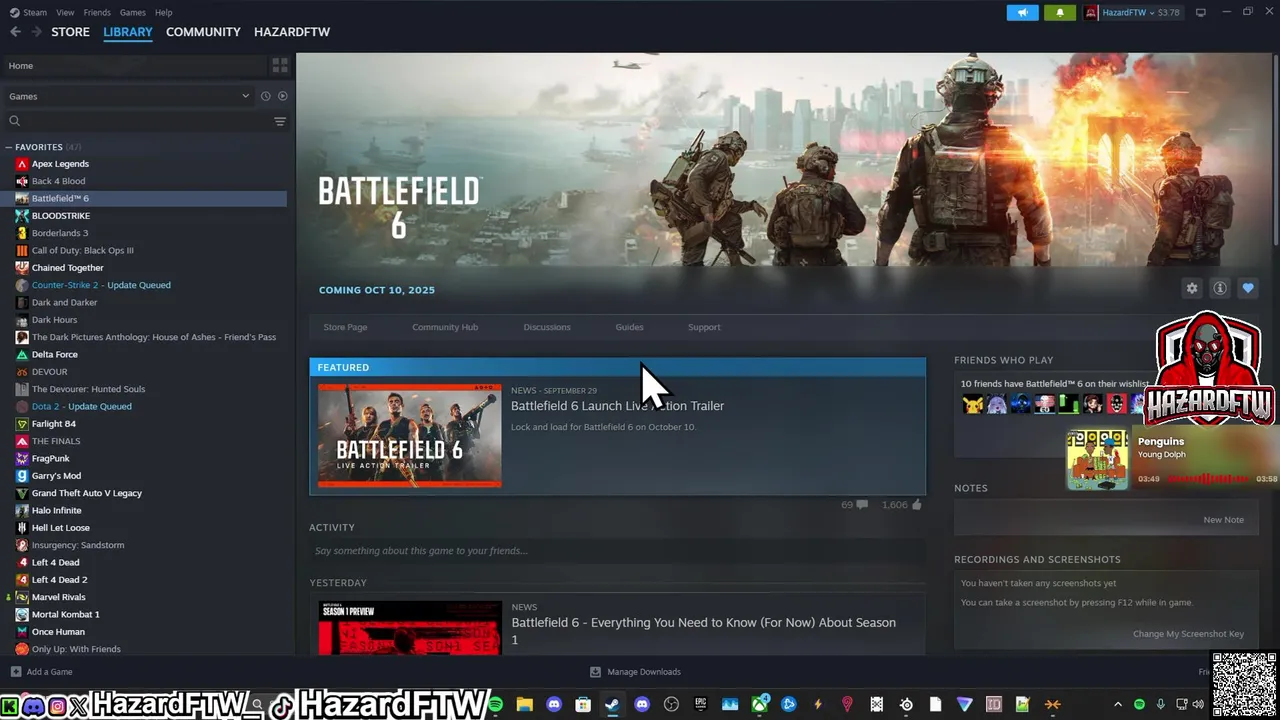This screenshot has width=1280, height=720.
Task: Open advanced library filters icon
Action: [x=280, y=121]
